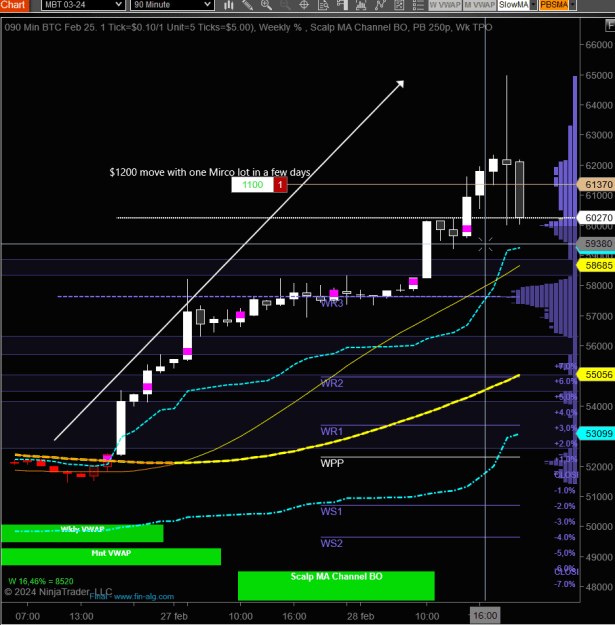Click the 65000 price axis label

point(599,75)
